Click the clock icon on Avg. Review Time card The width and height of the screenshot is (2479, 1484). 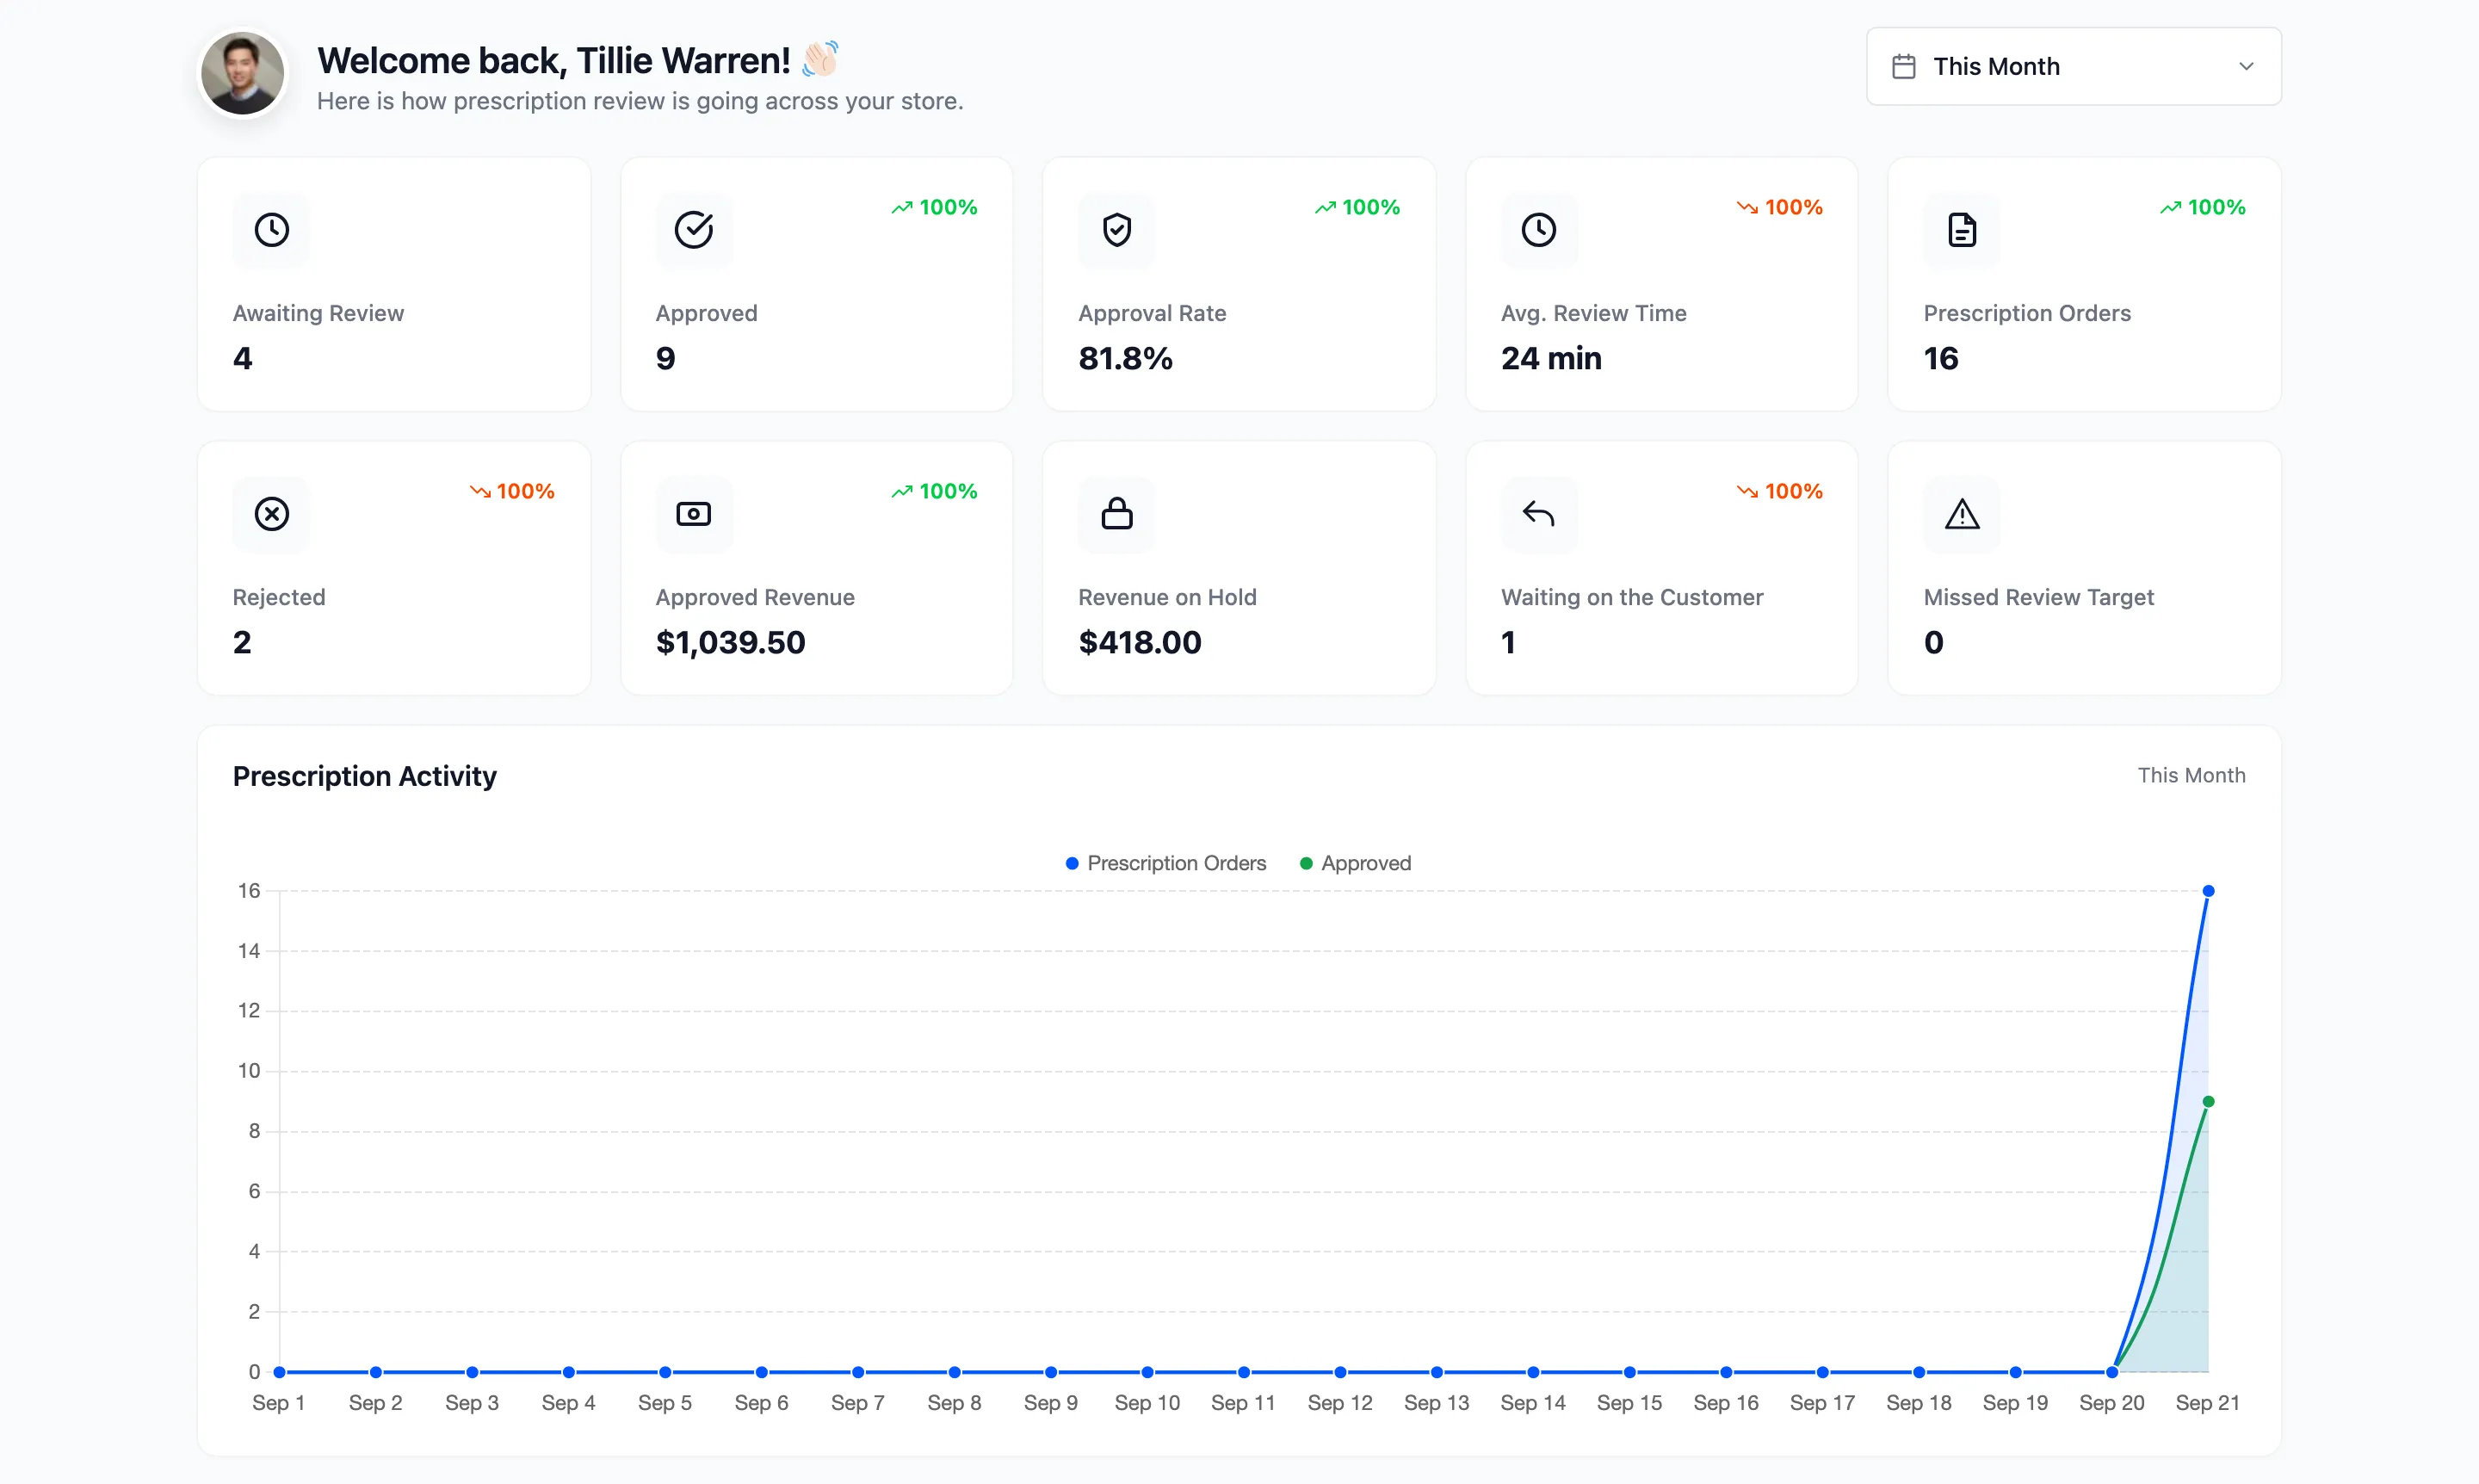[x=1539, y=230]
